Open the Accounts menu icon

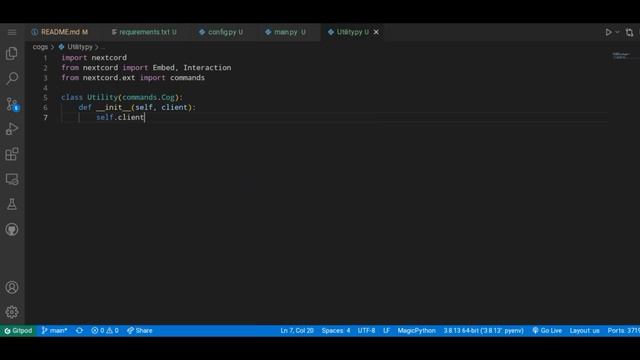tap(12, 287)
